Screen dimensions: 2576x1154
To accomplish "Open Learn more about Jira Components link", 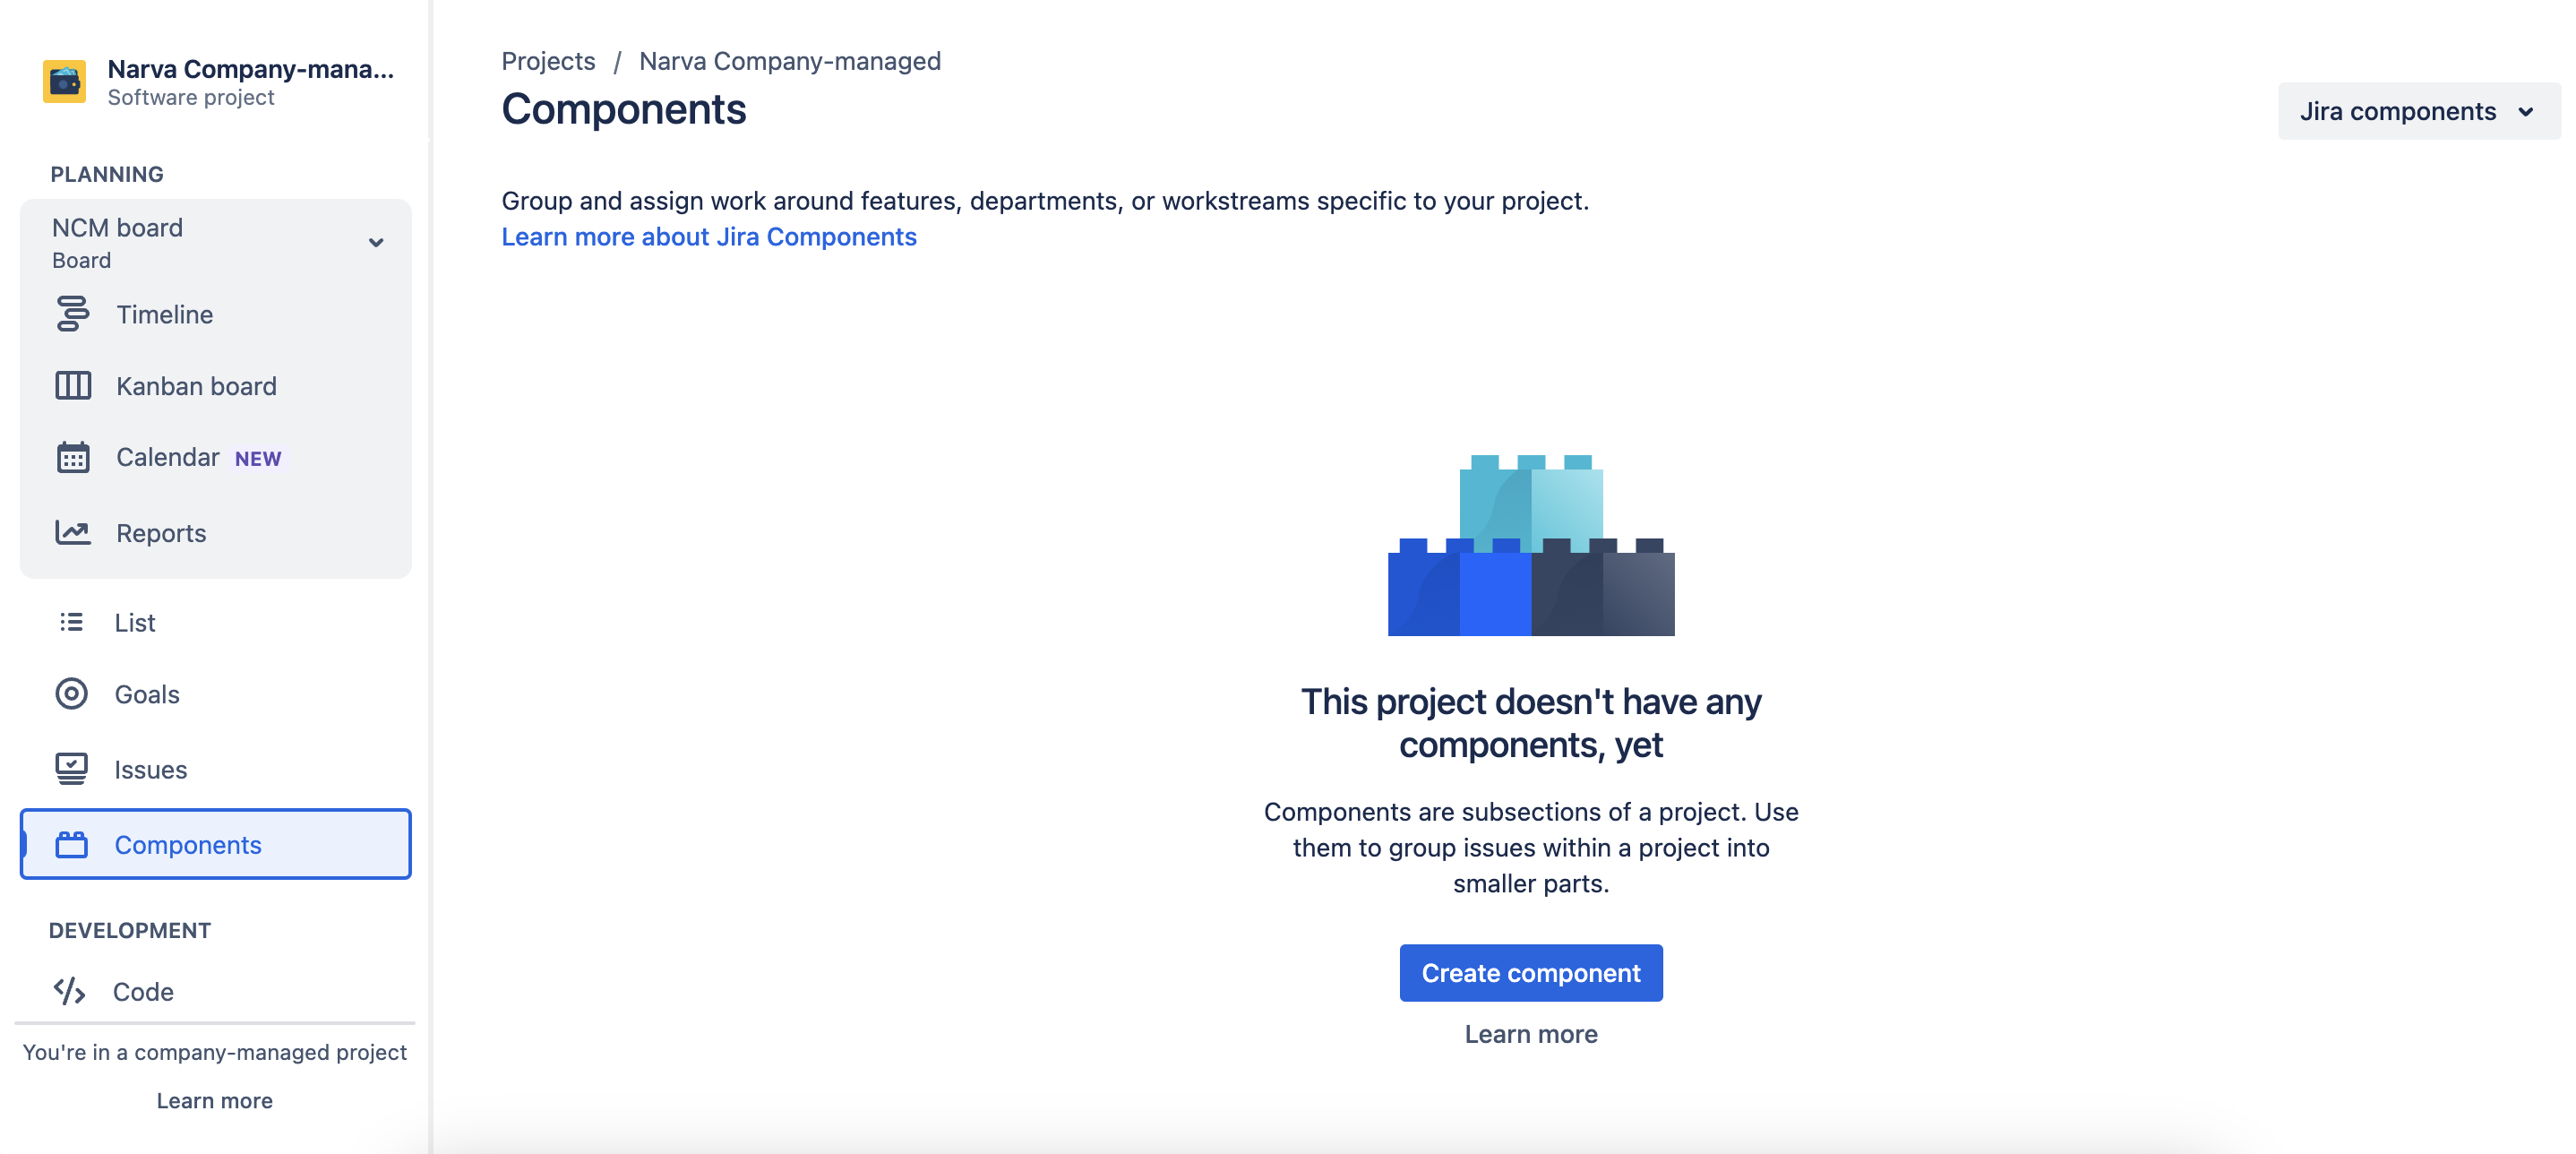I will [708, 237].
